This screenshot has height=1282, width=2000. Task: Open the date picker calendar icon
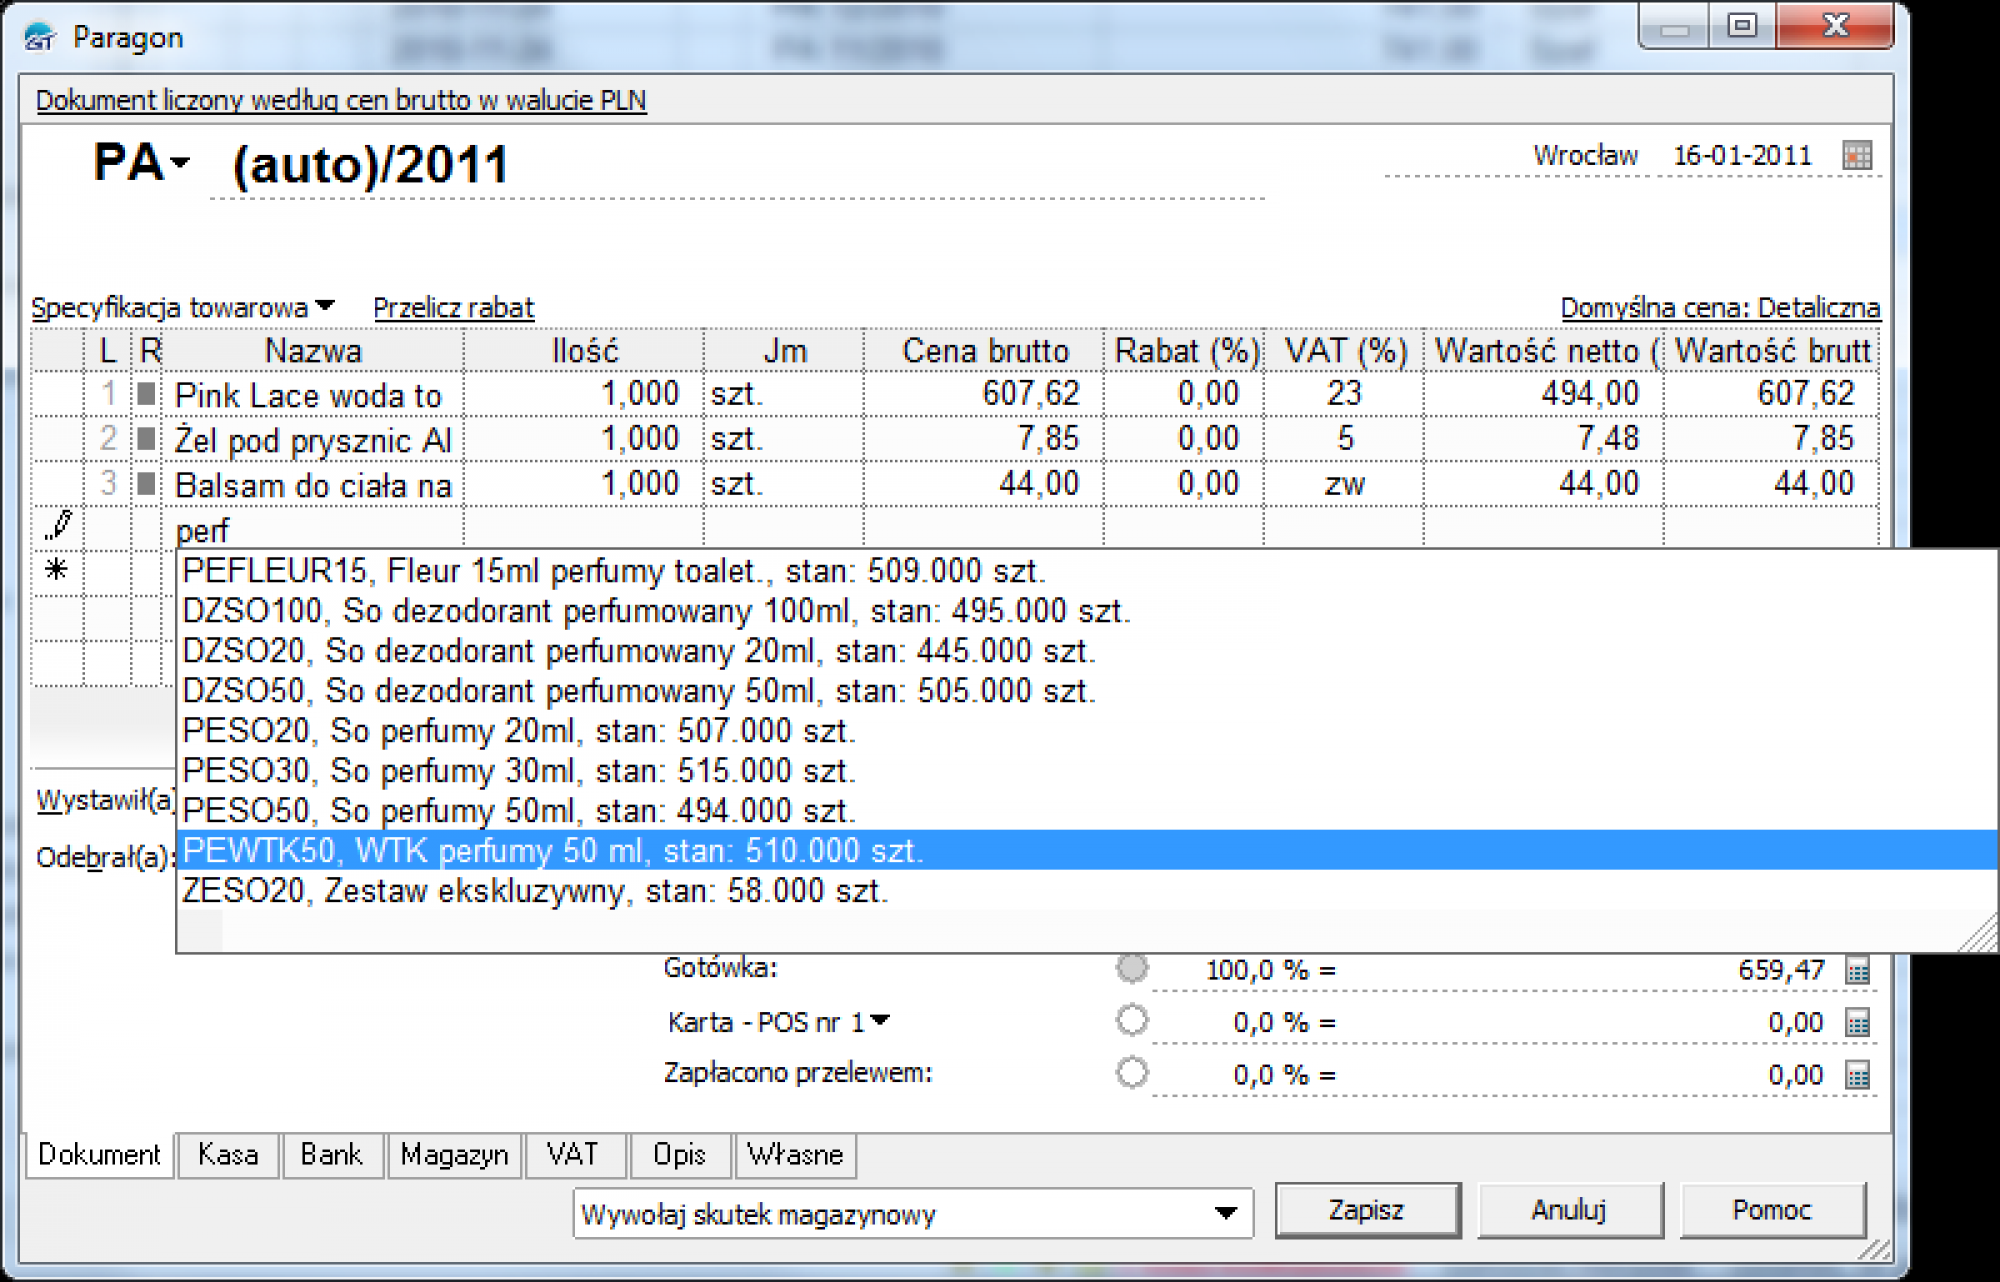[x=1857, y=156]
